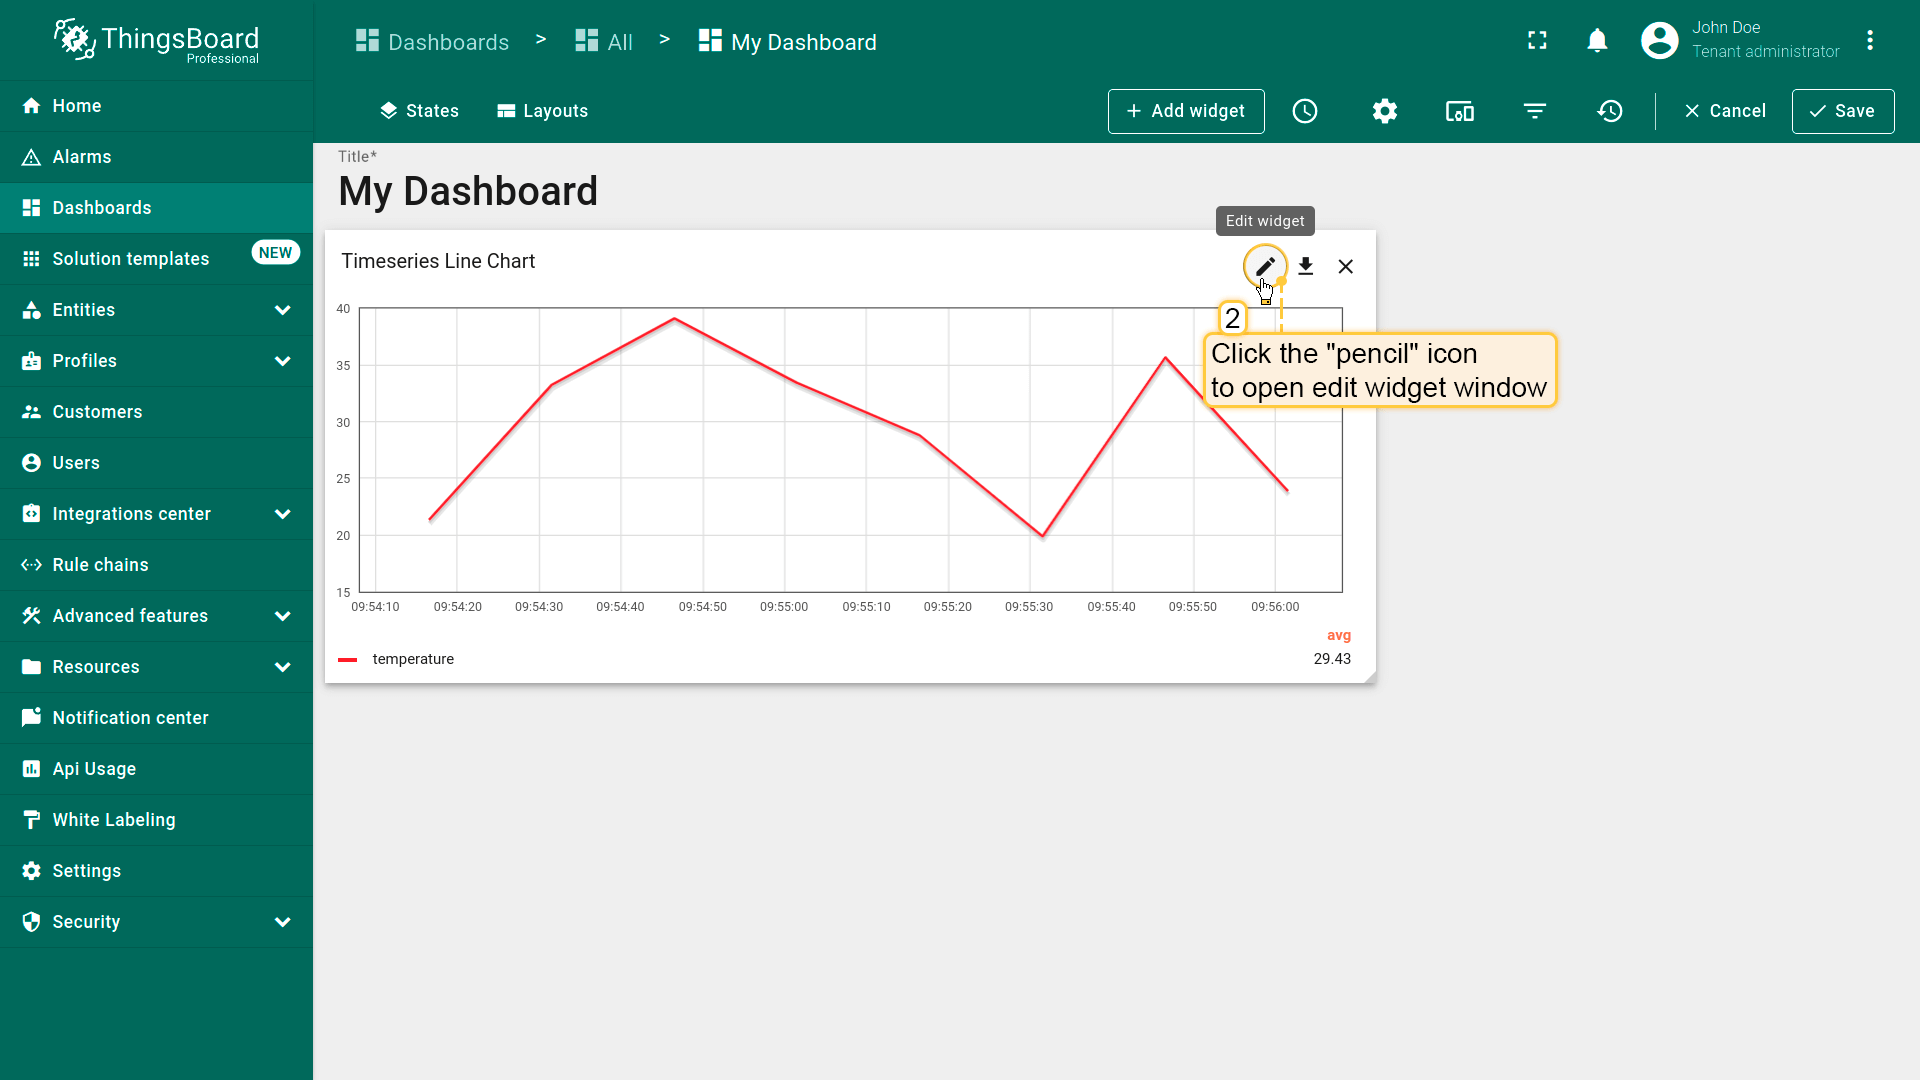Save the dashboard changes
This screenshot has width=1920, height=1080.
1842,111
